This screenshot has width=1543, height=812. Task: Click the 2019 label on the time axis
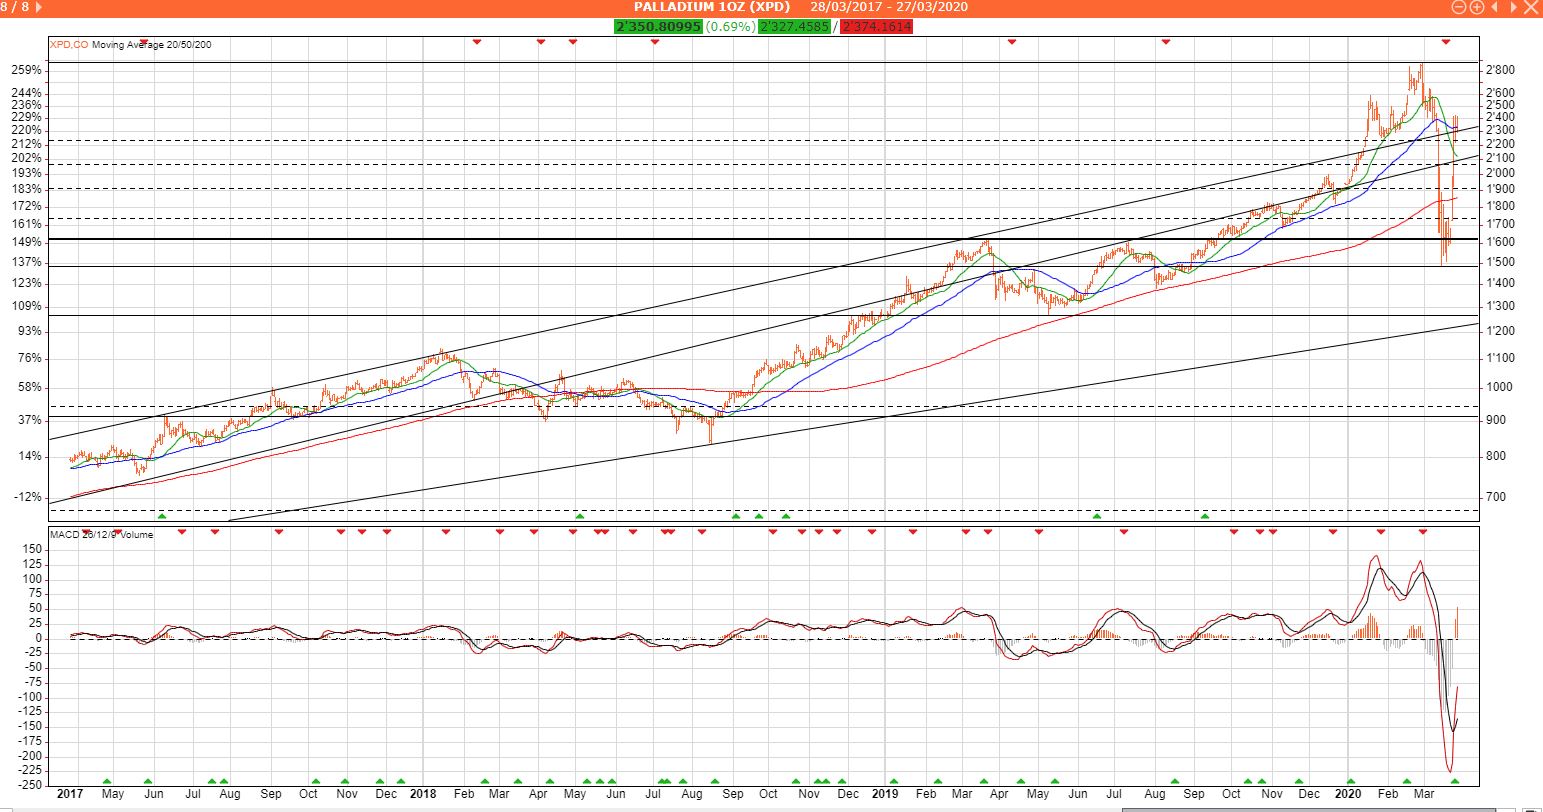coord(887,794)
